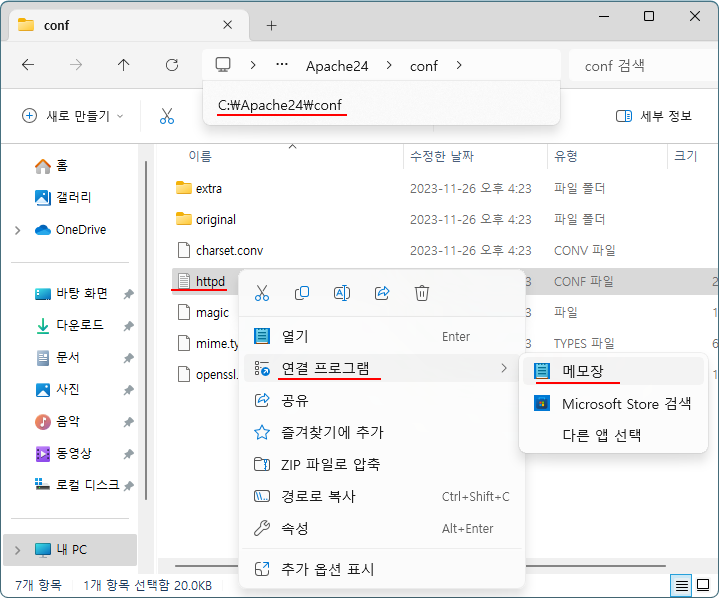Choose 공유 in the context menu
The image size is (719, 598).
click(382, 400)
